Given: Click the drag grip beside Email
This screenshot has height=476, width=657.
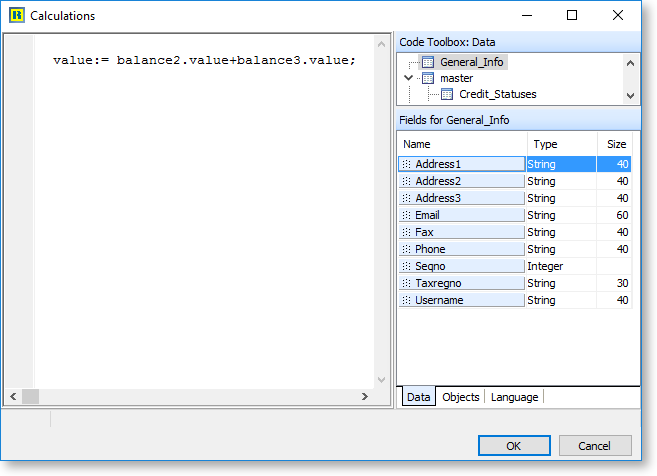Looking at the screenshot, I should (406, 215).
